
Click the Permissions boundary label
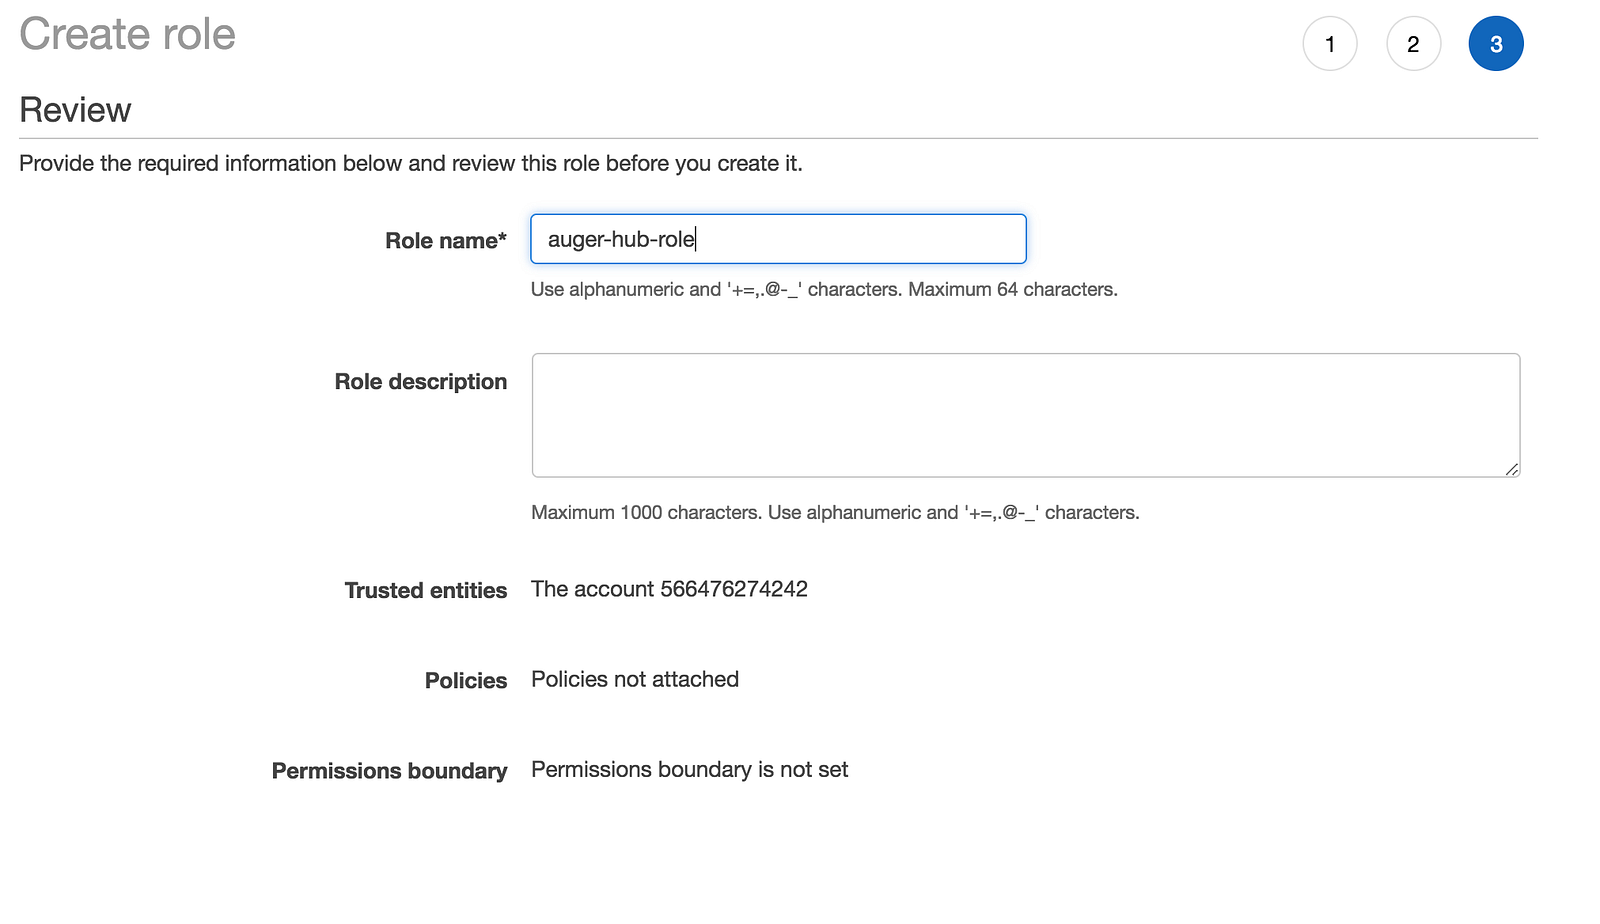(x=389, y=771)
